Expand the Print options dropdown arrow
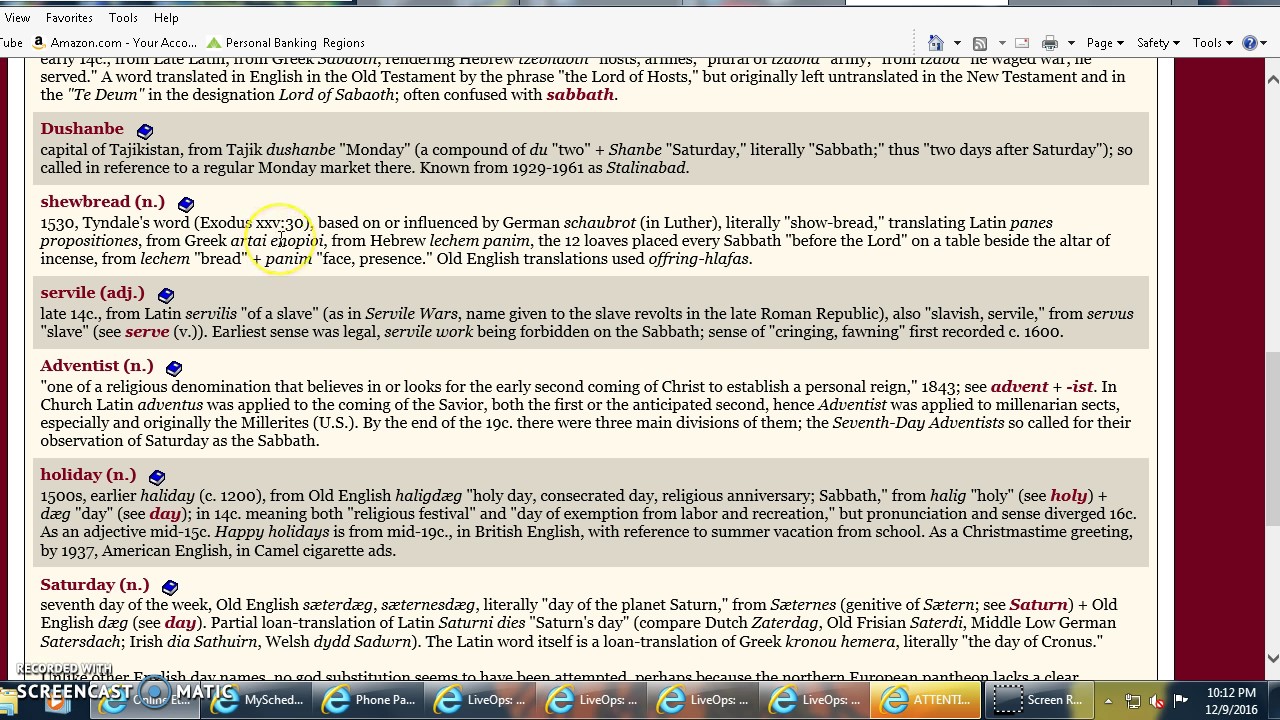 (x=1071, y=43)
